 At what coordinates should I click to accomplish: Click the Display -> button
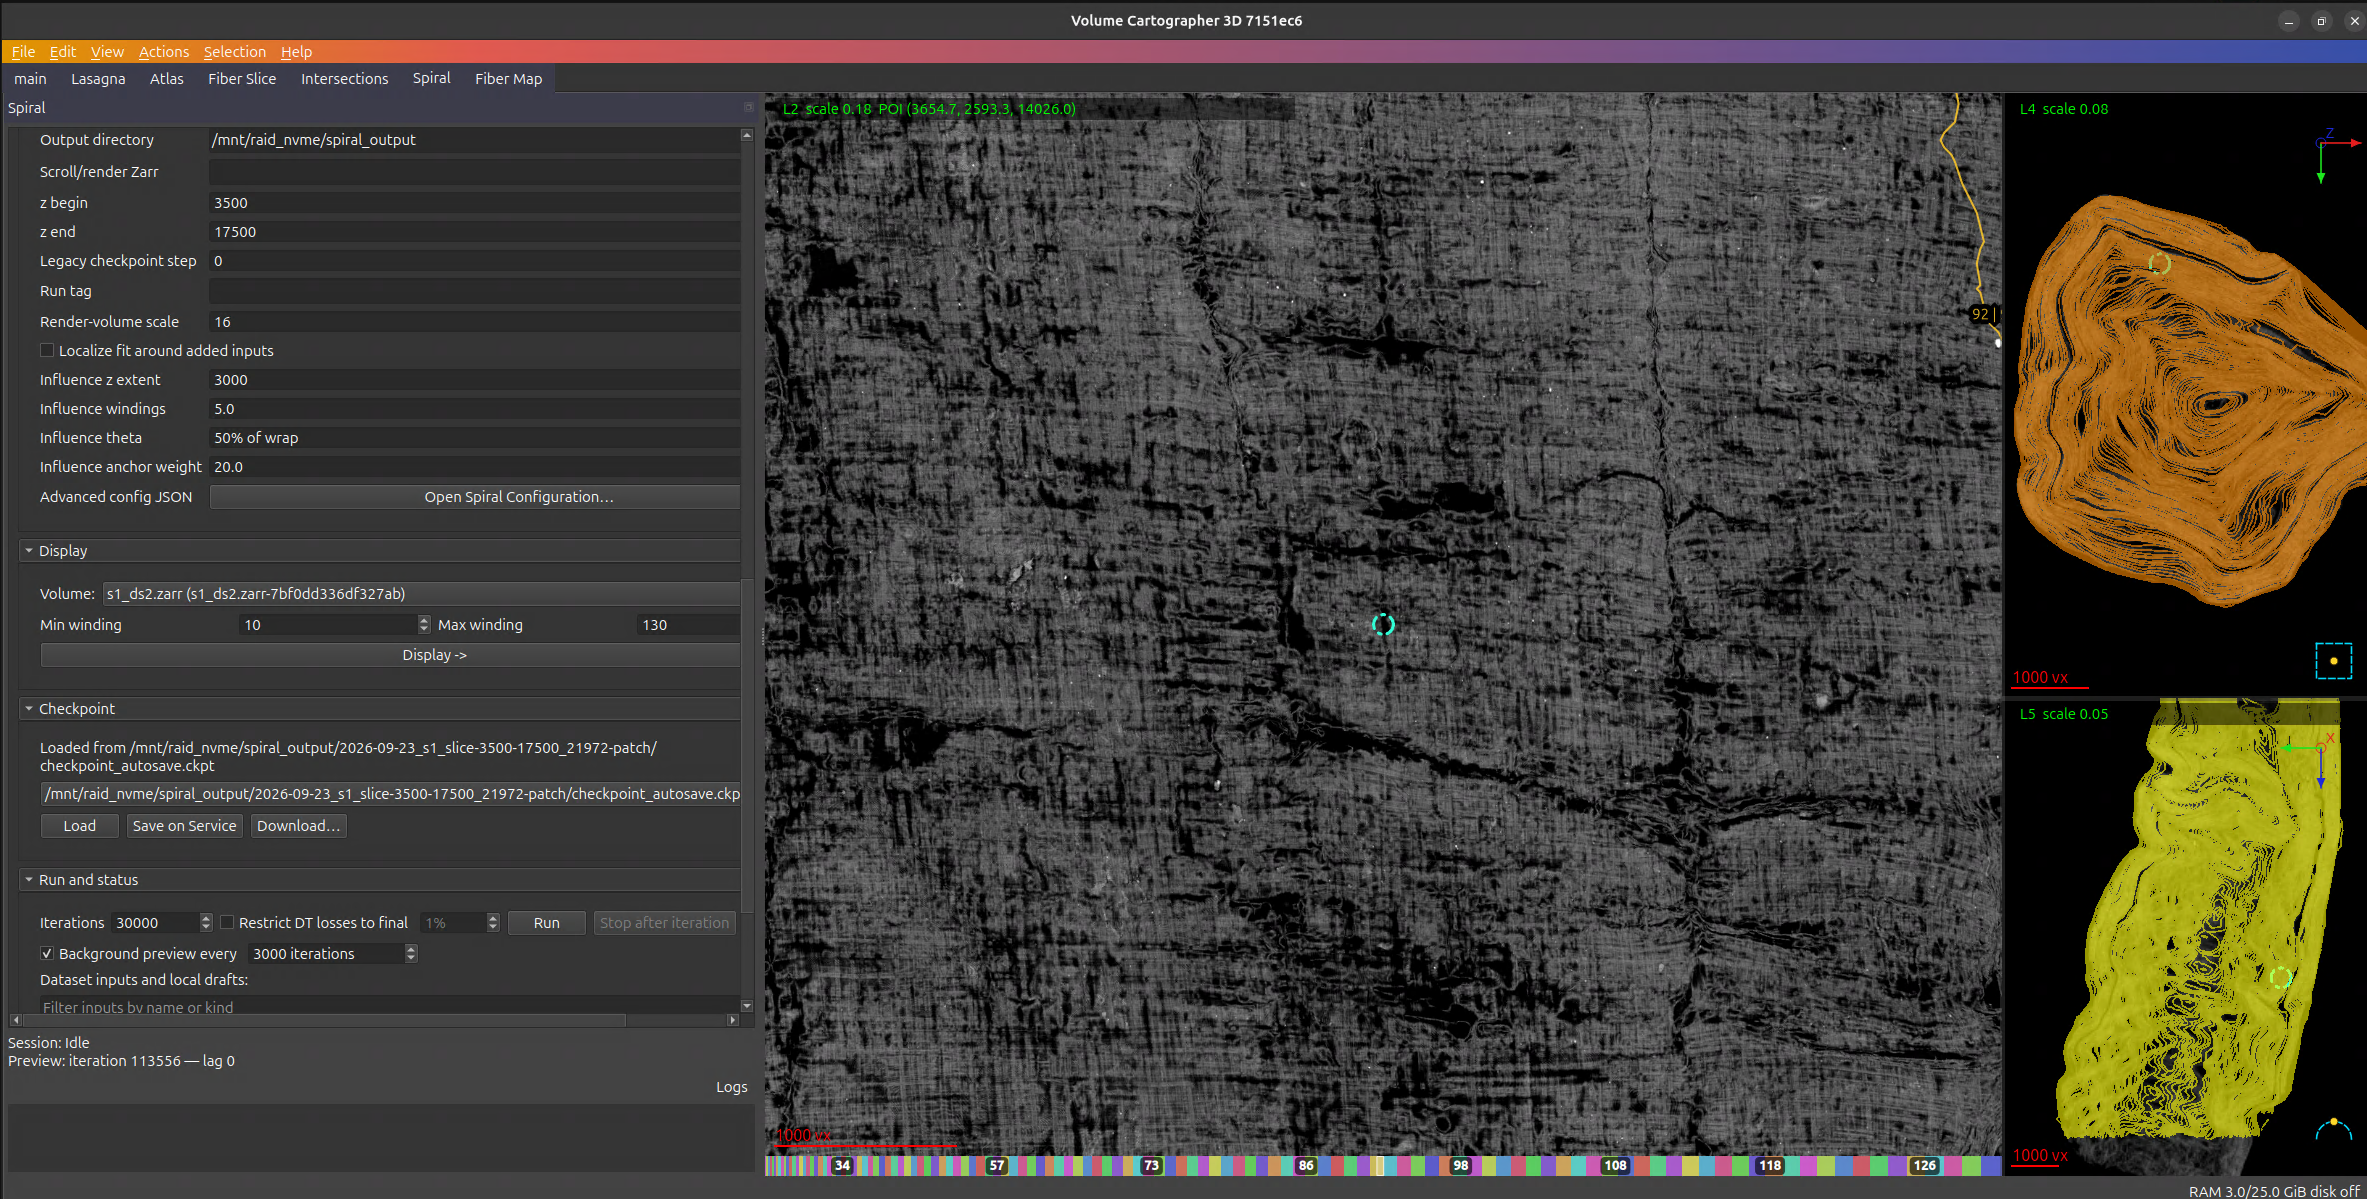(390, 655)
